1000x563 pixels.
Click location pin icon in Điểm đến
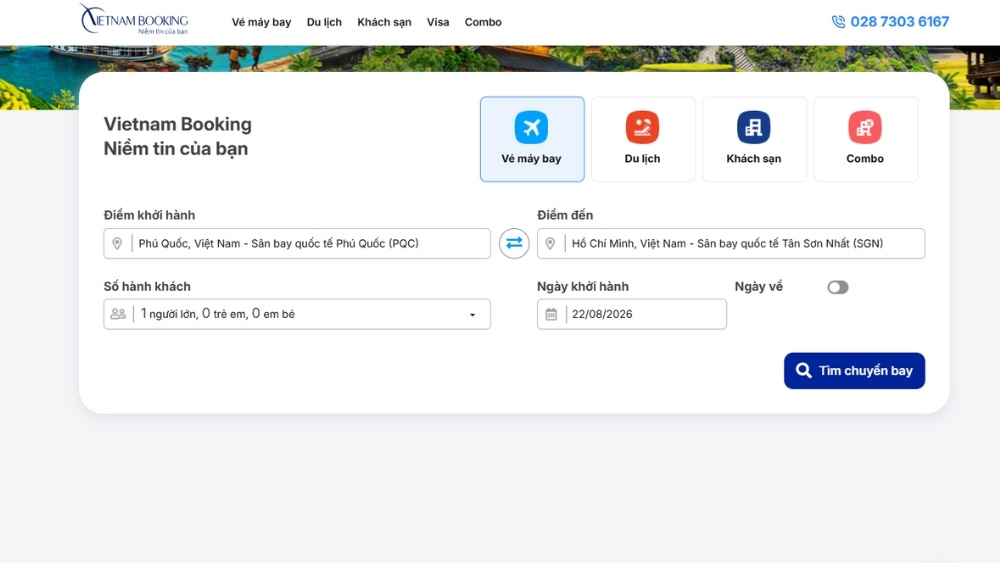tap(550, 244)
